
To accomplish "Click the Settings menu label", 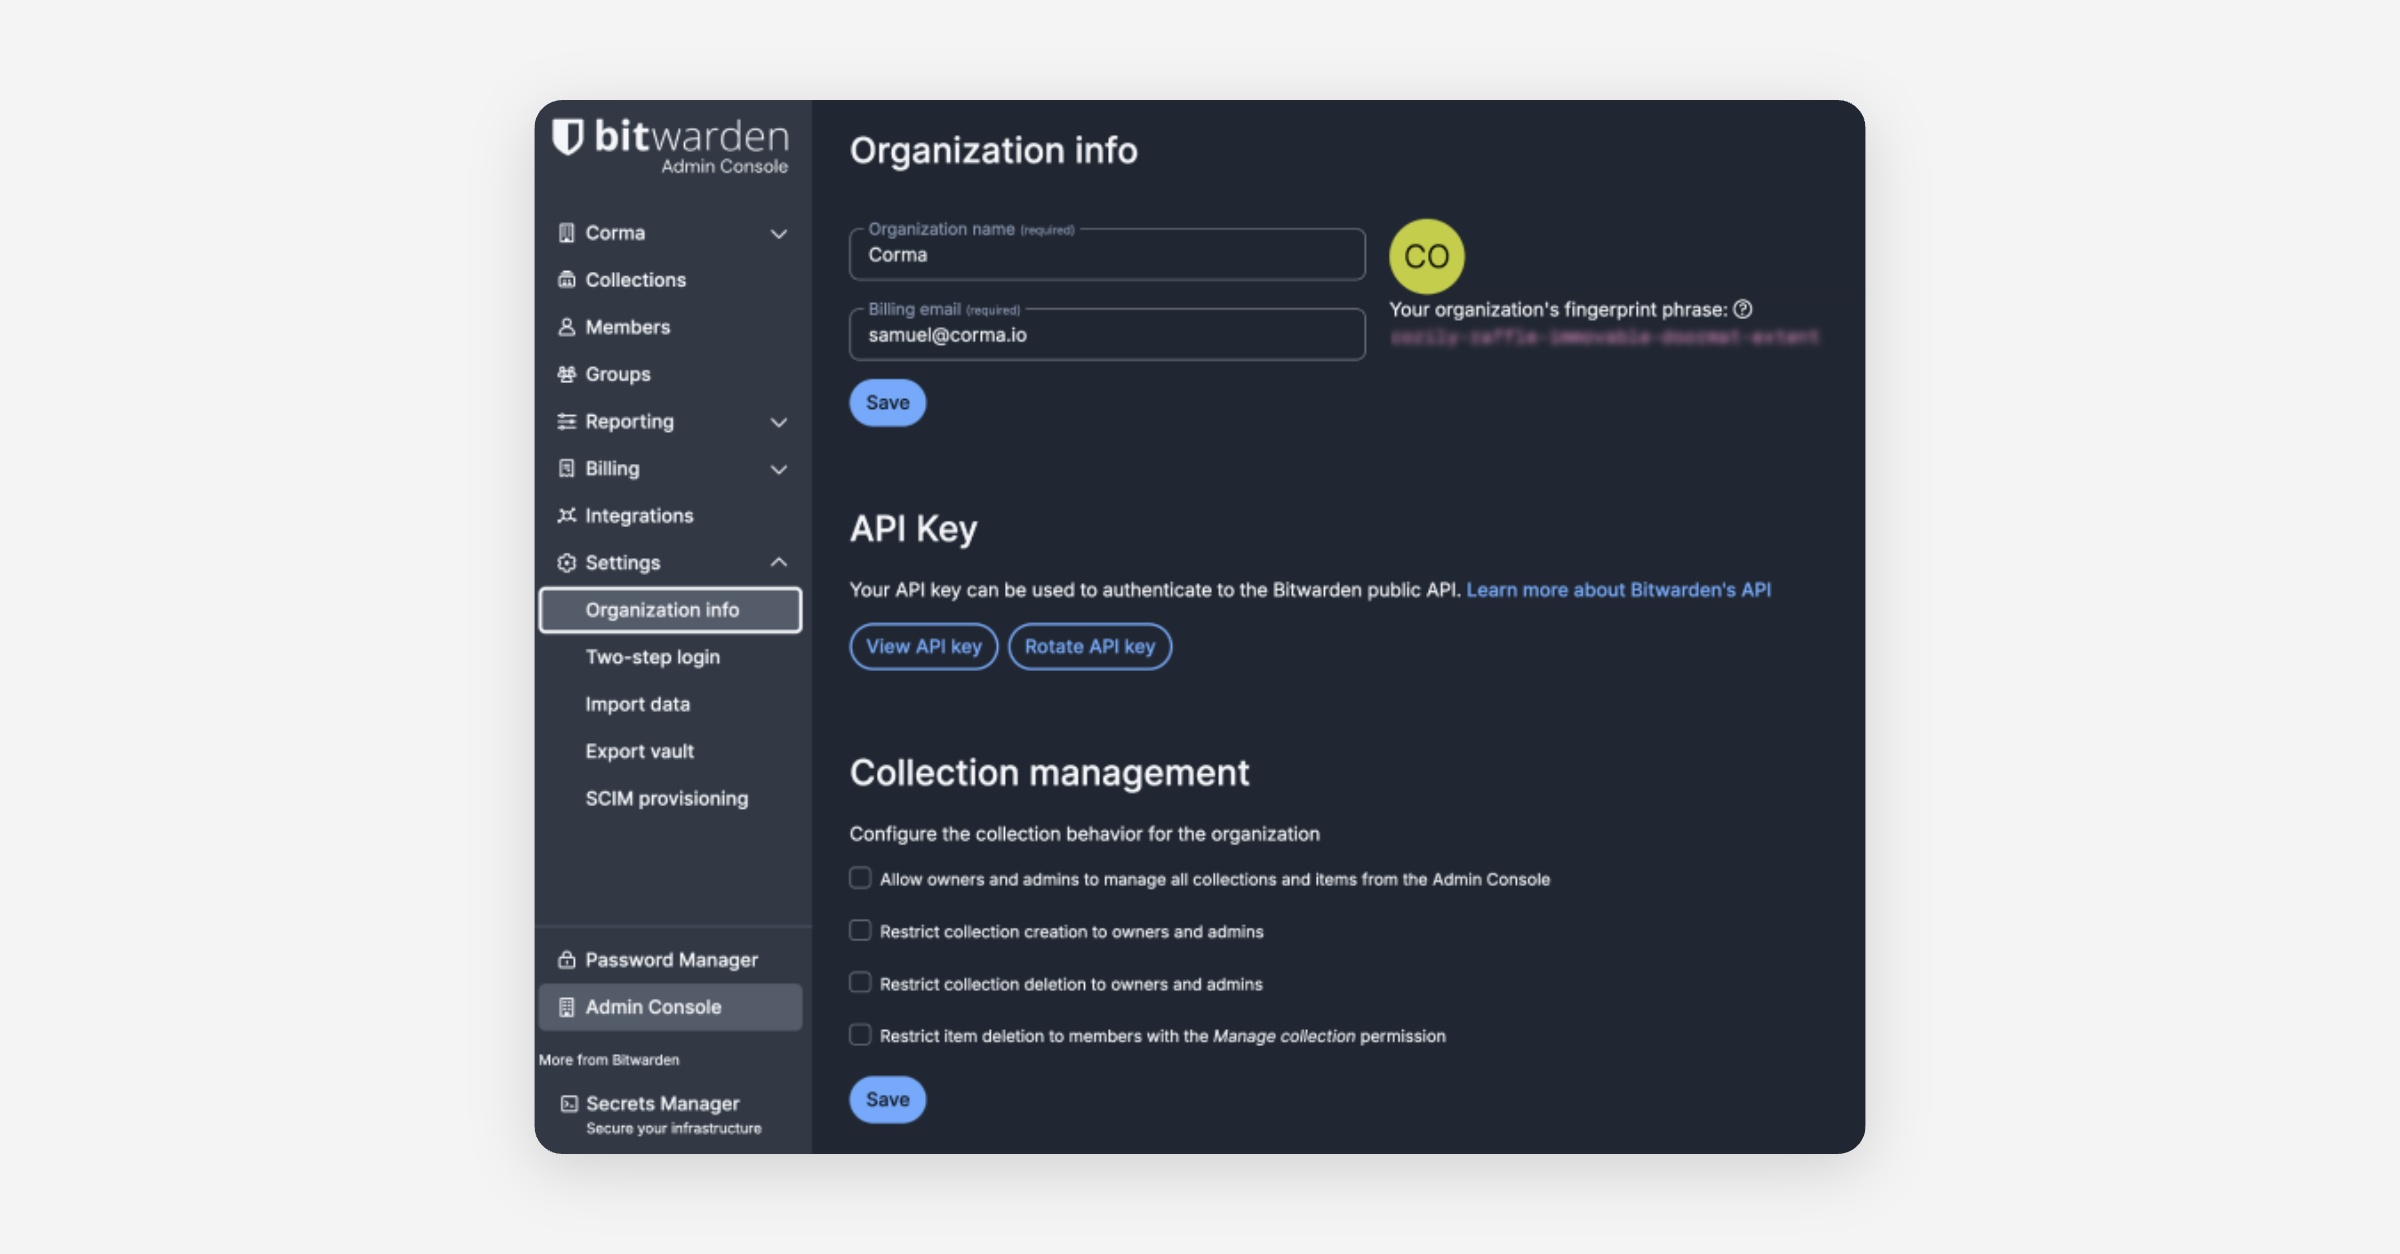I will (622, 562).
